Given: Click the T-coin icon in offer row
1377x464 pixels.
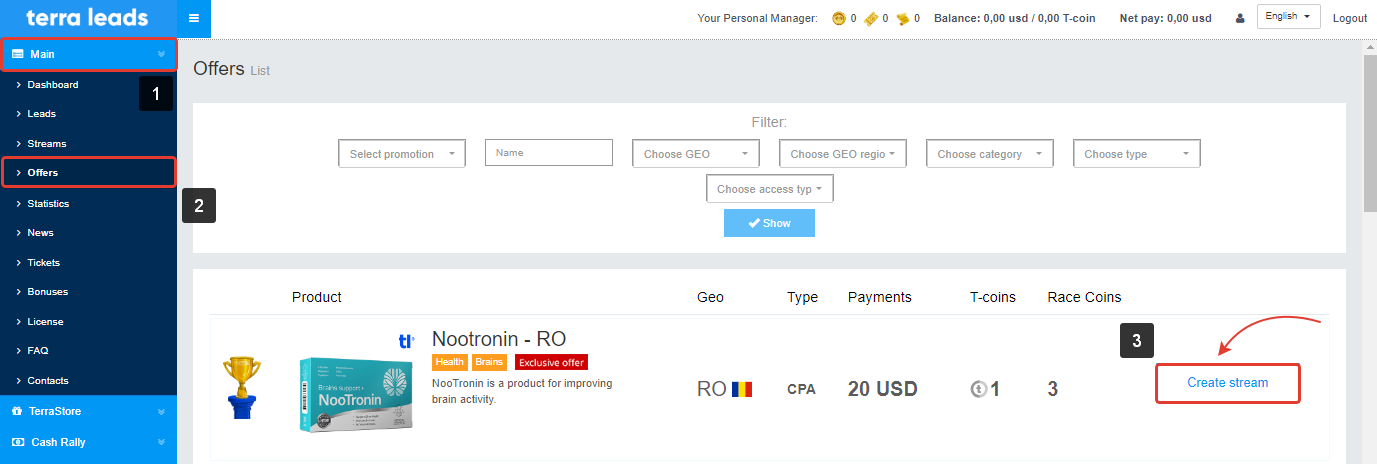Looking at the screenshot, I should [x=978, y=389].
